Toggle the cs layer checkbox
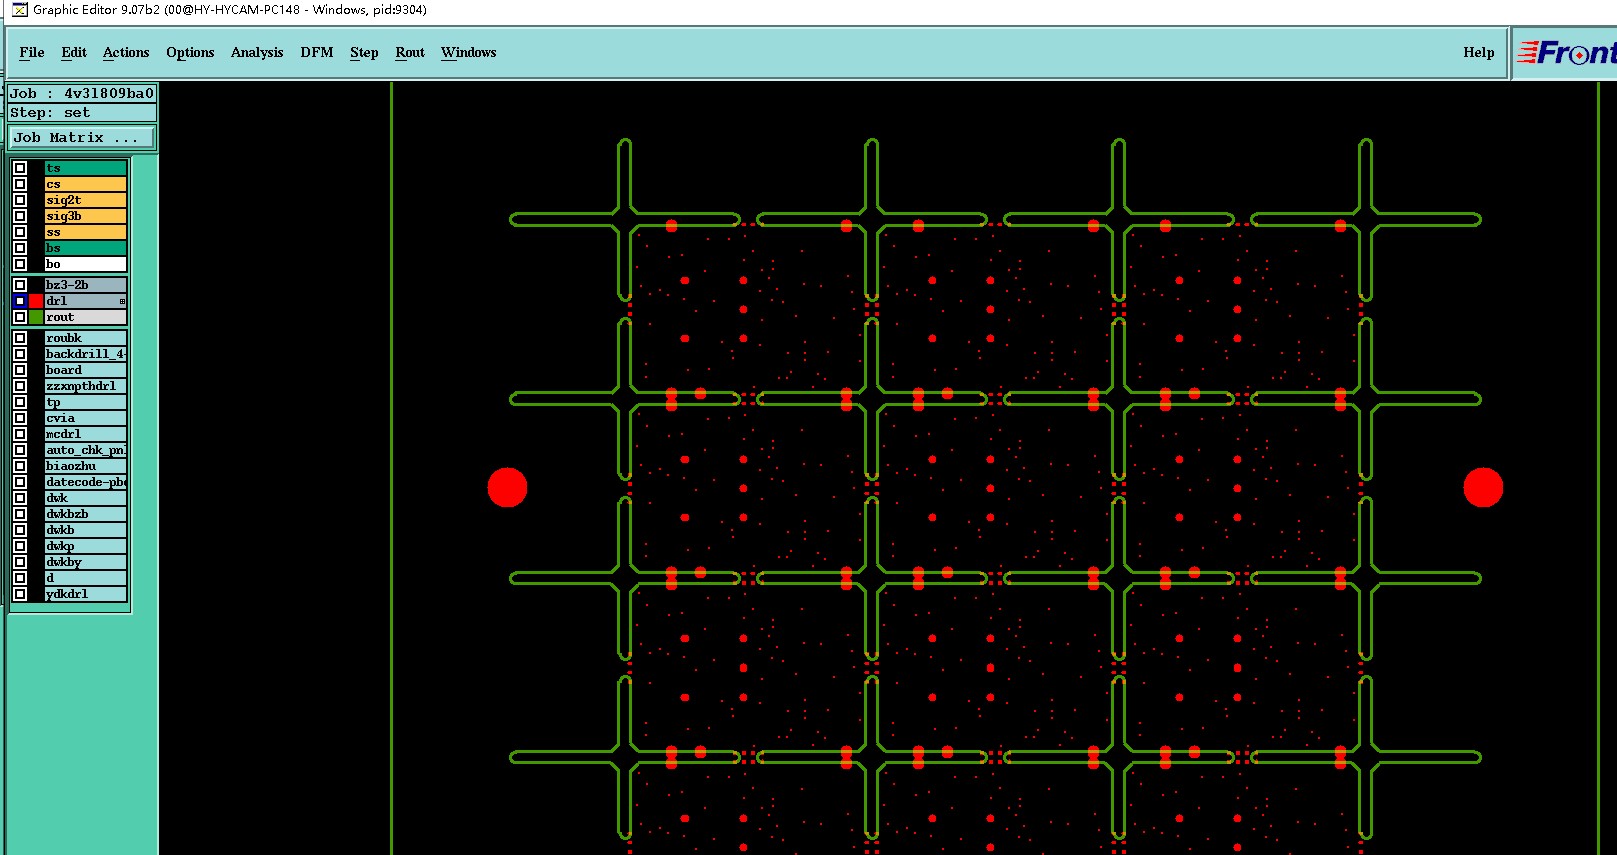This screenshot has width=1617, height=855. tap(20, 184)
